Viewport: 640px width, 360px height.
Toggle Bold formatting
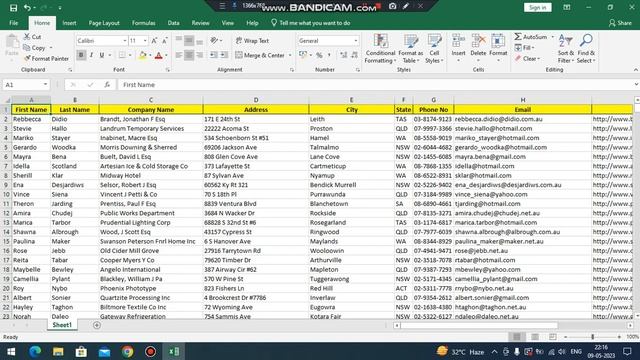tap(81, 55)
